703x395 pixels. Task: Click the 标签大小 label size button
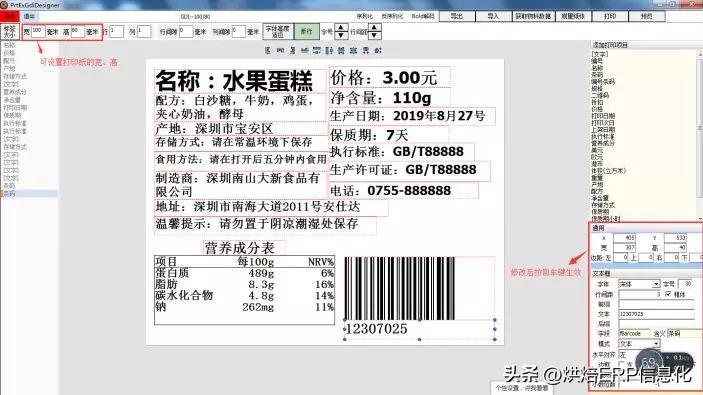tap(9, 31)
